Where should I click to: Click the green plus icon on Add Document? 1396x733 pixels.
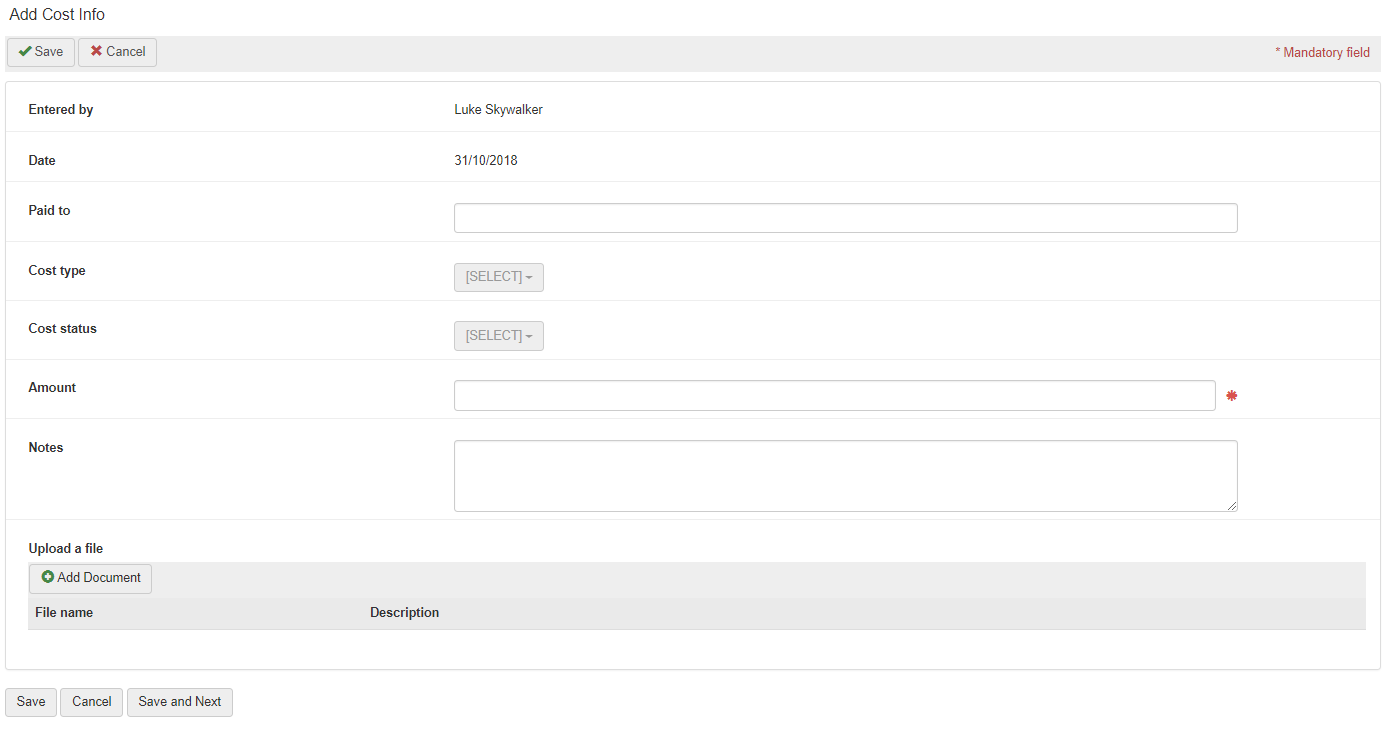(48, 578)
